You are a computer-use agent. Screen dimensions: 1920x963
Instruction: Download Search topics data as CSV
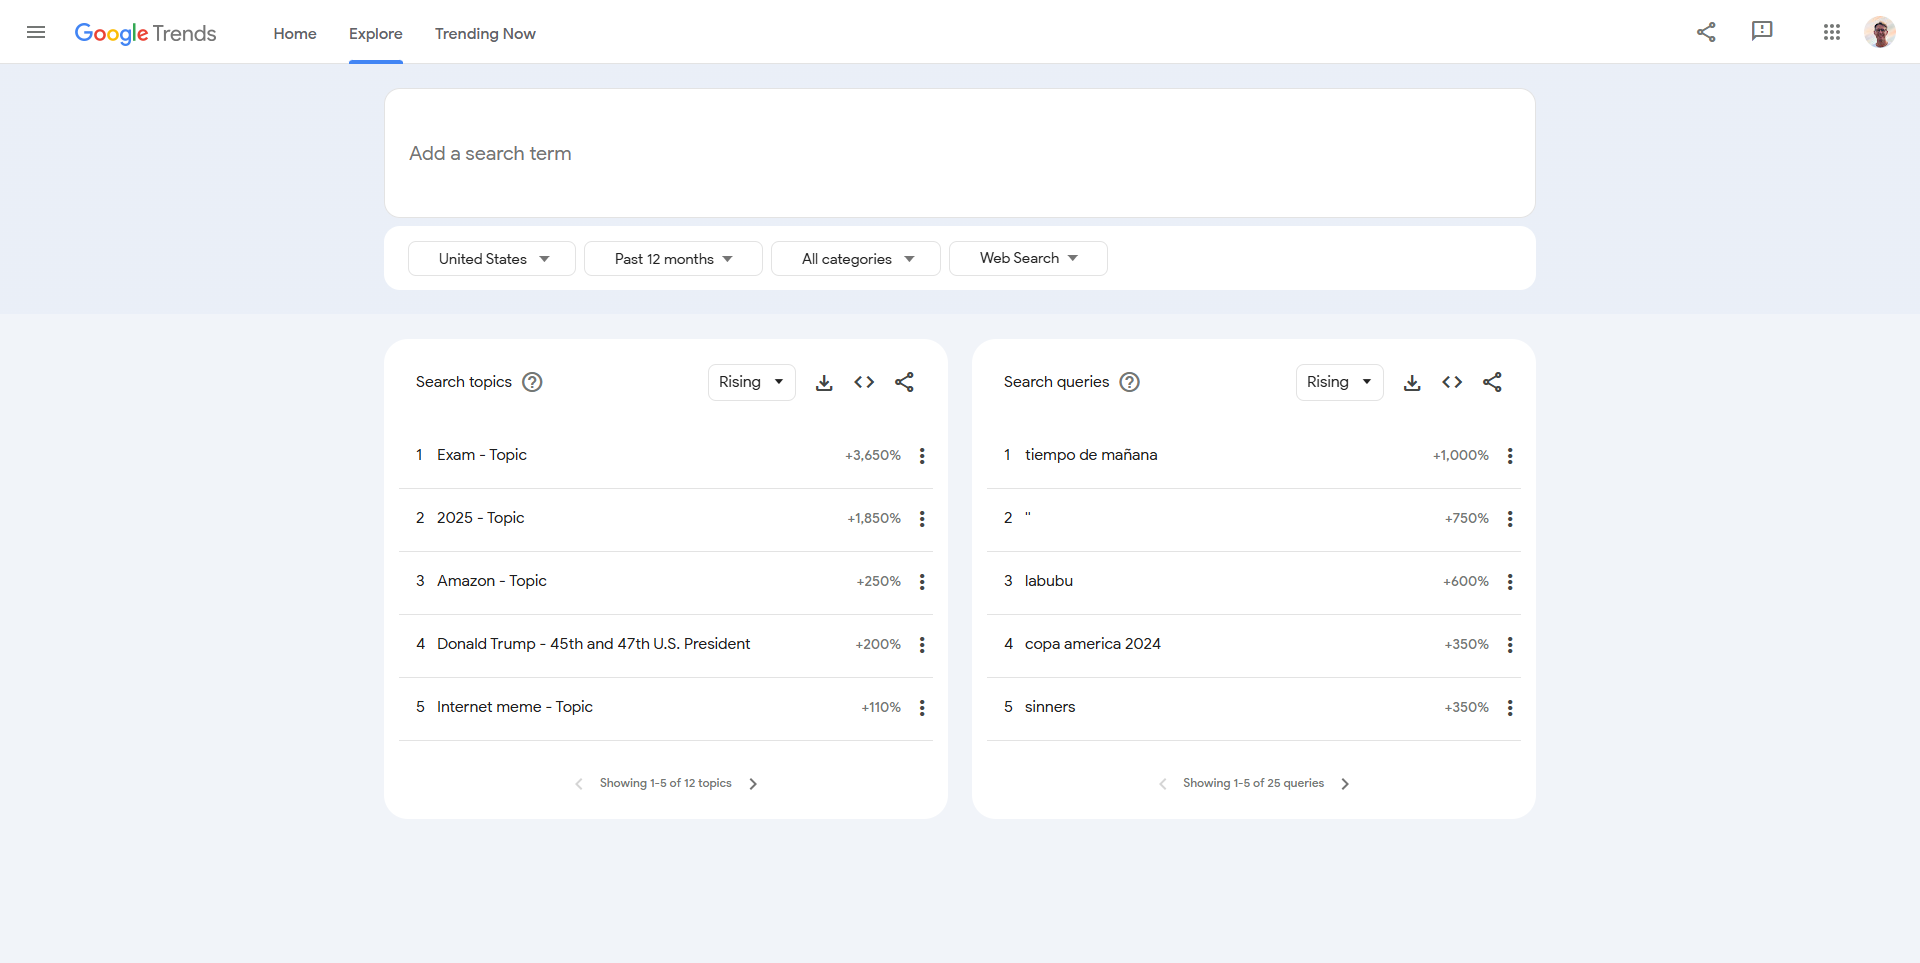pyautogui.click(x=824, y=382)
